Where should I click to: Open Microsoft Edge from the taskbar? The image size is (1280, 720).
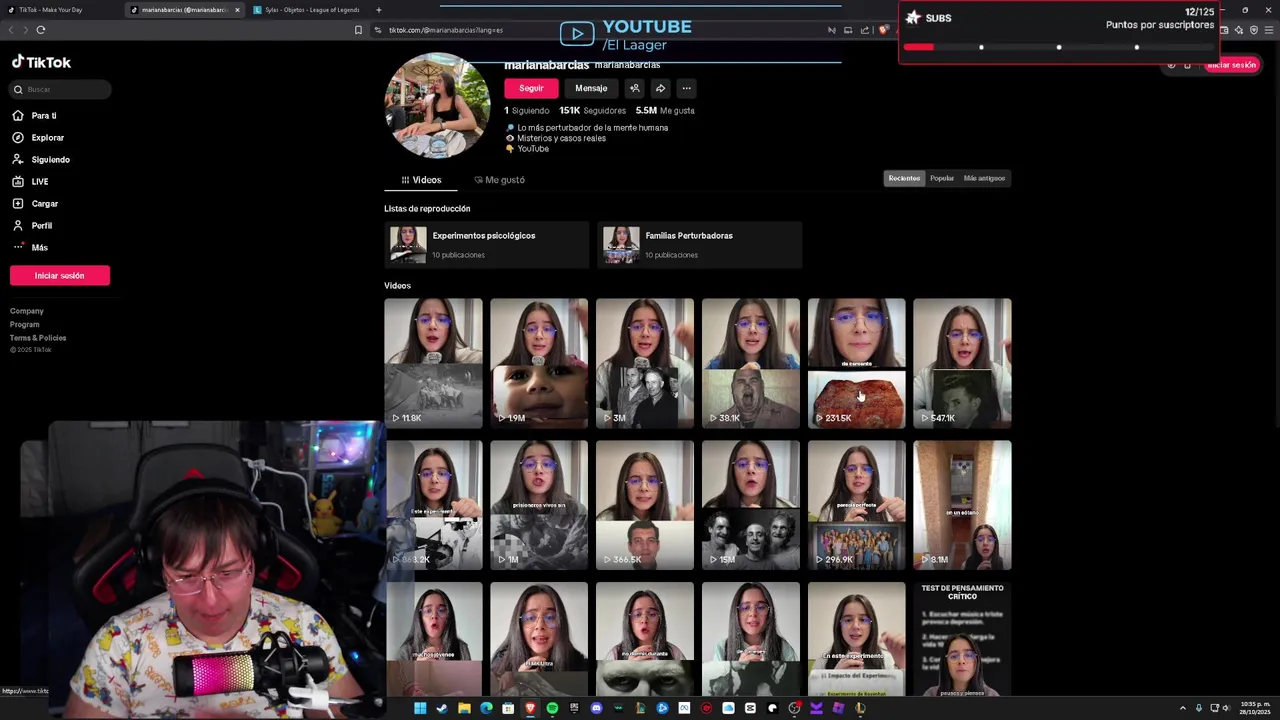click(x=486, y=708)
